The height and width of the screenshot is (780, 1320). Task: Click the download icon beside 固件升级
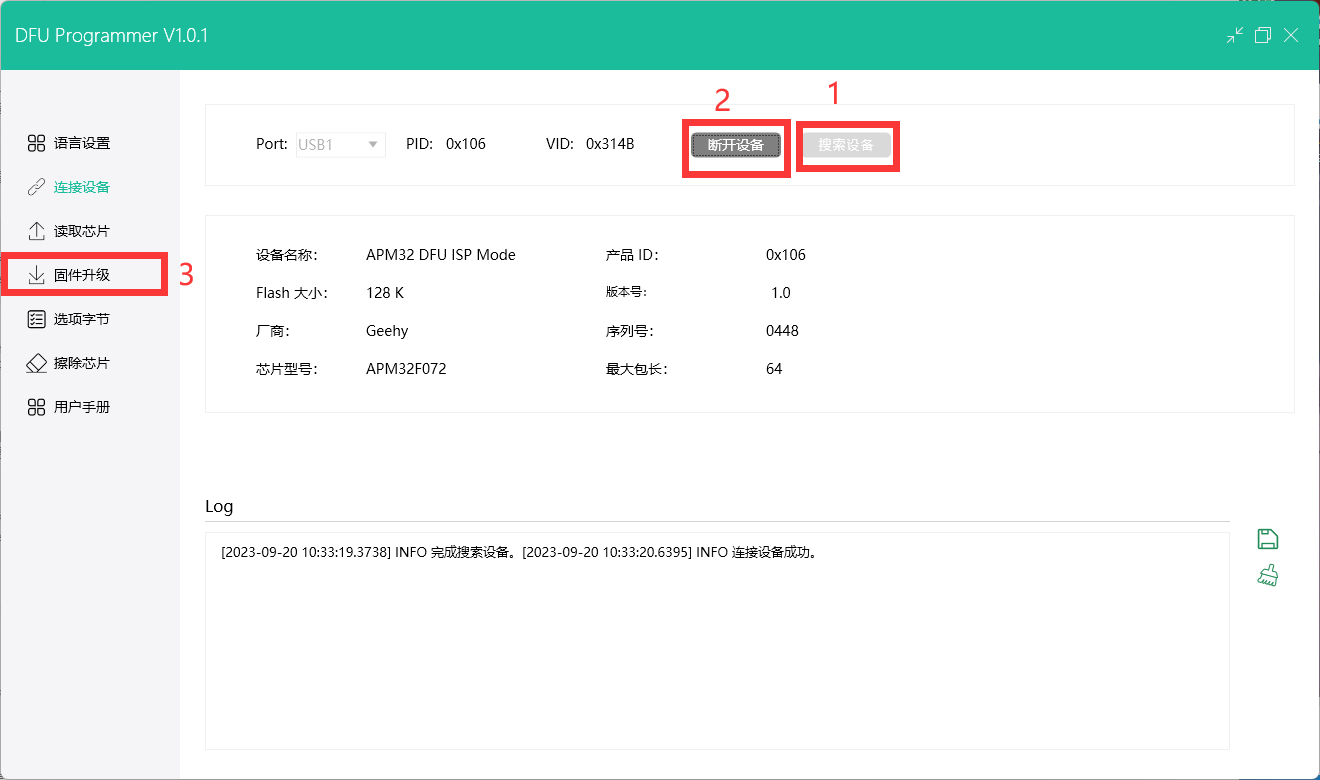click(x=36, y=275)
